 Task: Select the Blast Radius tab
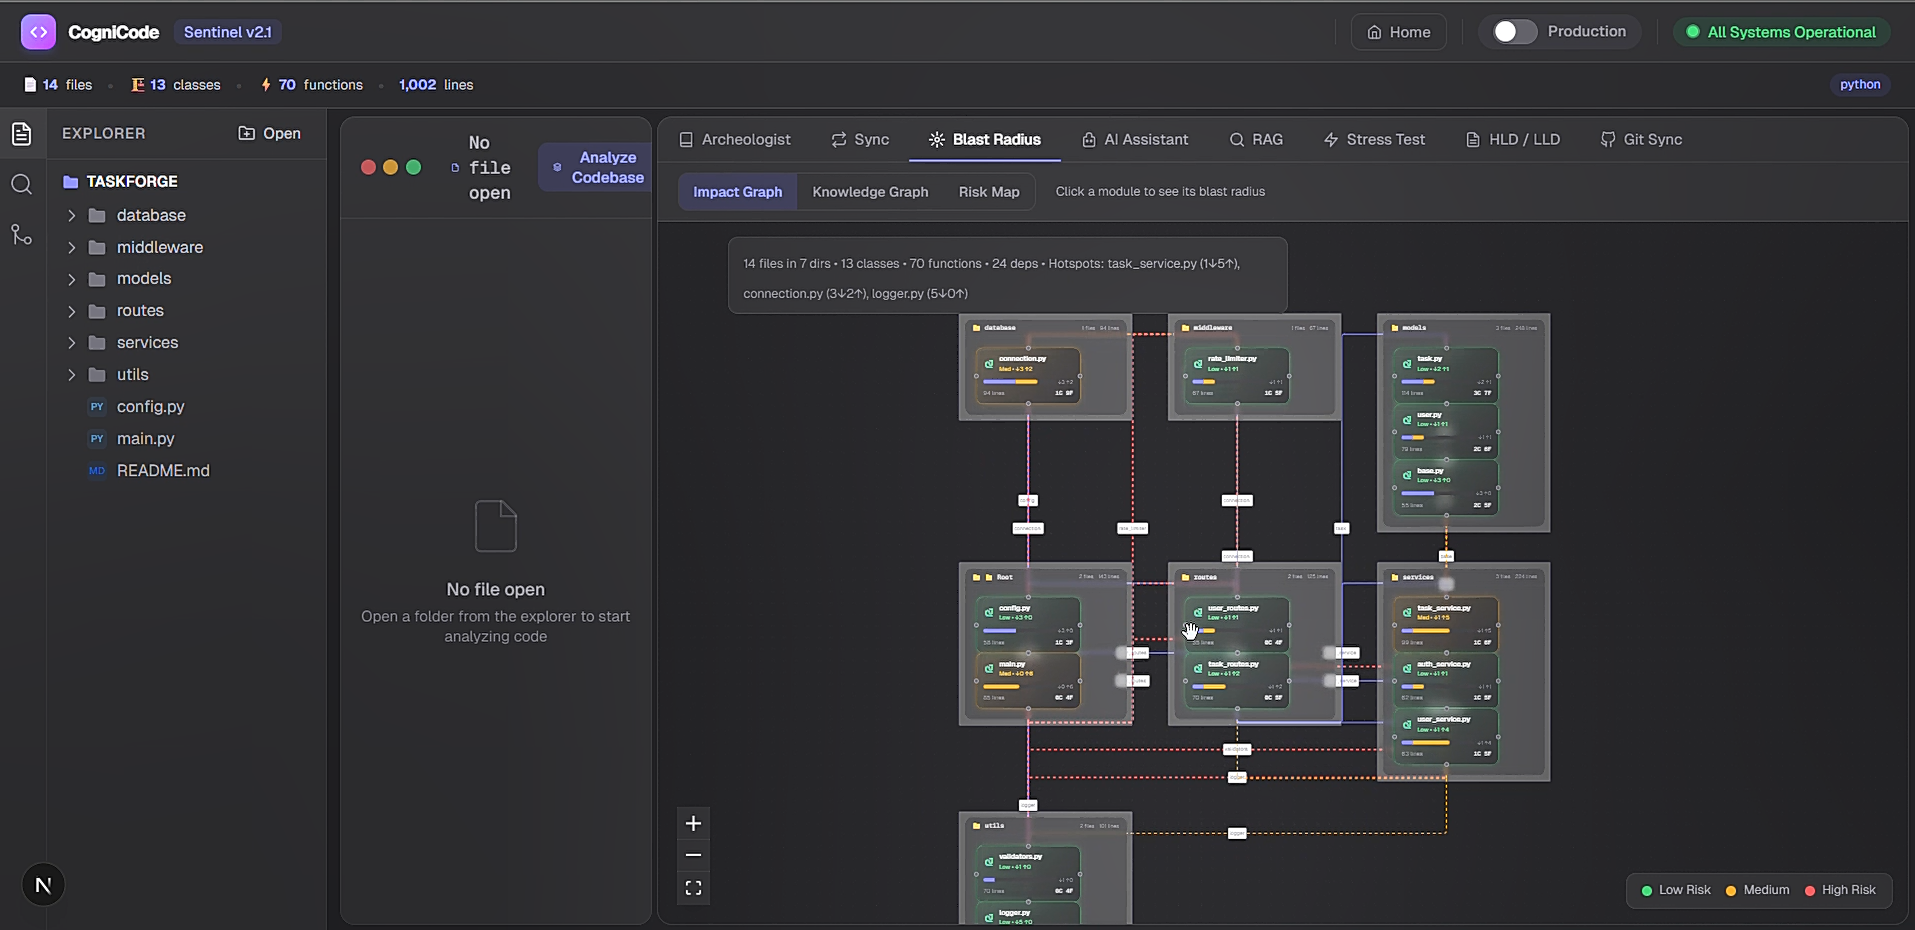985,140
